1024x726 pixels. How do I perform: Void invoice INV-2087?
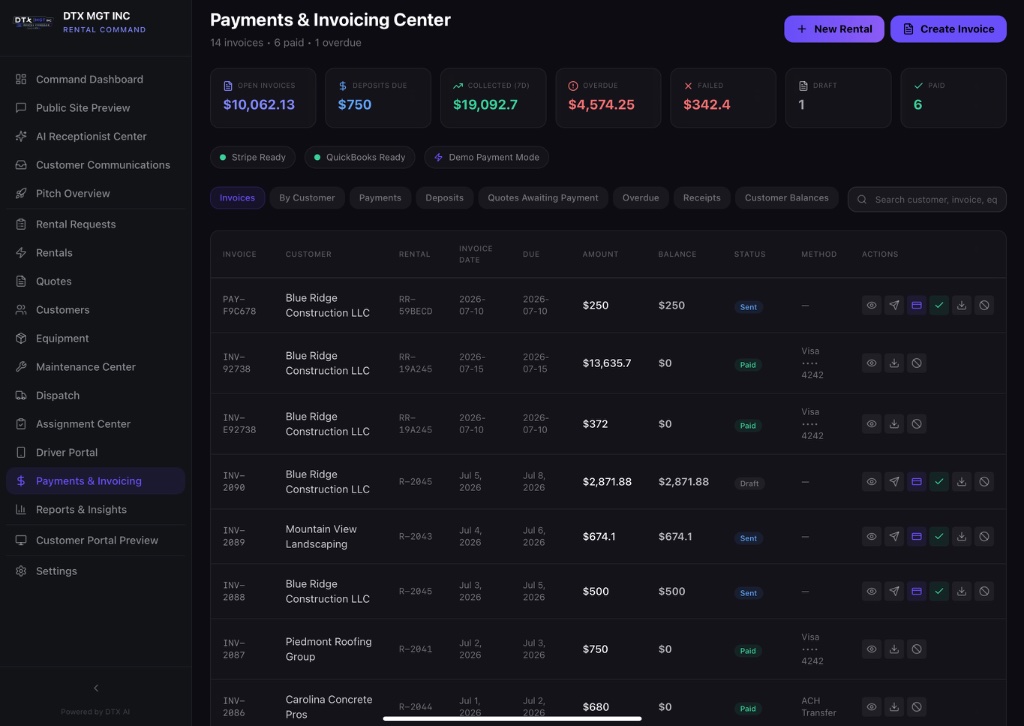tap(916, 649)
